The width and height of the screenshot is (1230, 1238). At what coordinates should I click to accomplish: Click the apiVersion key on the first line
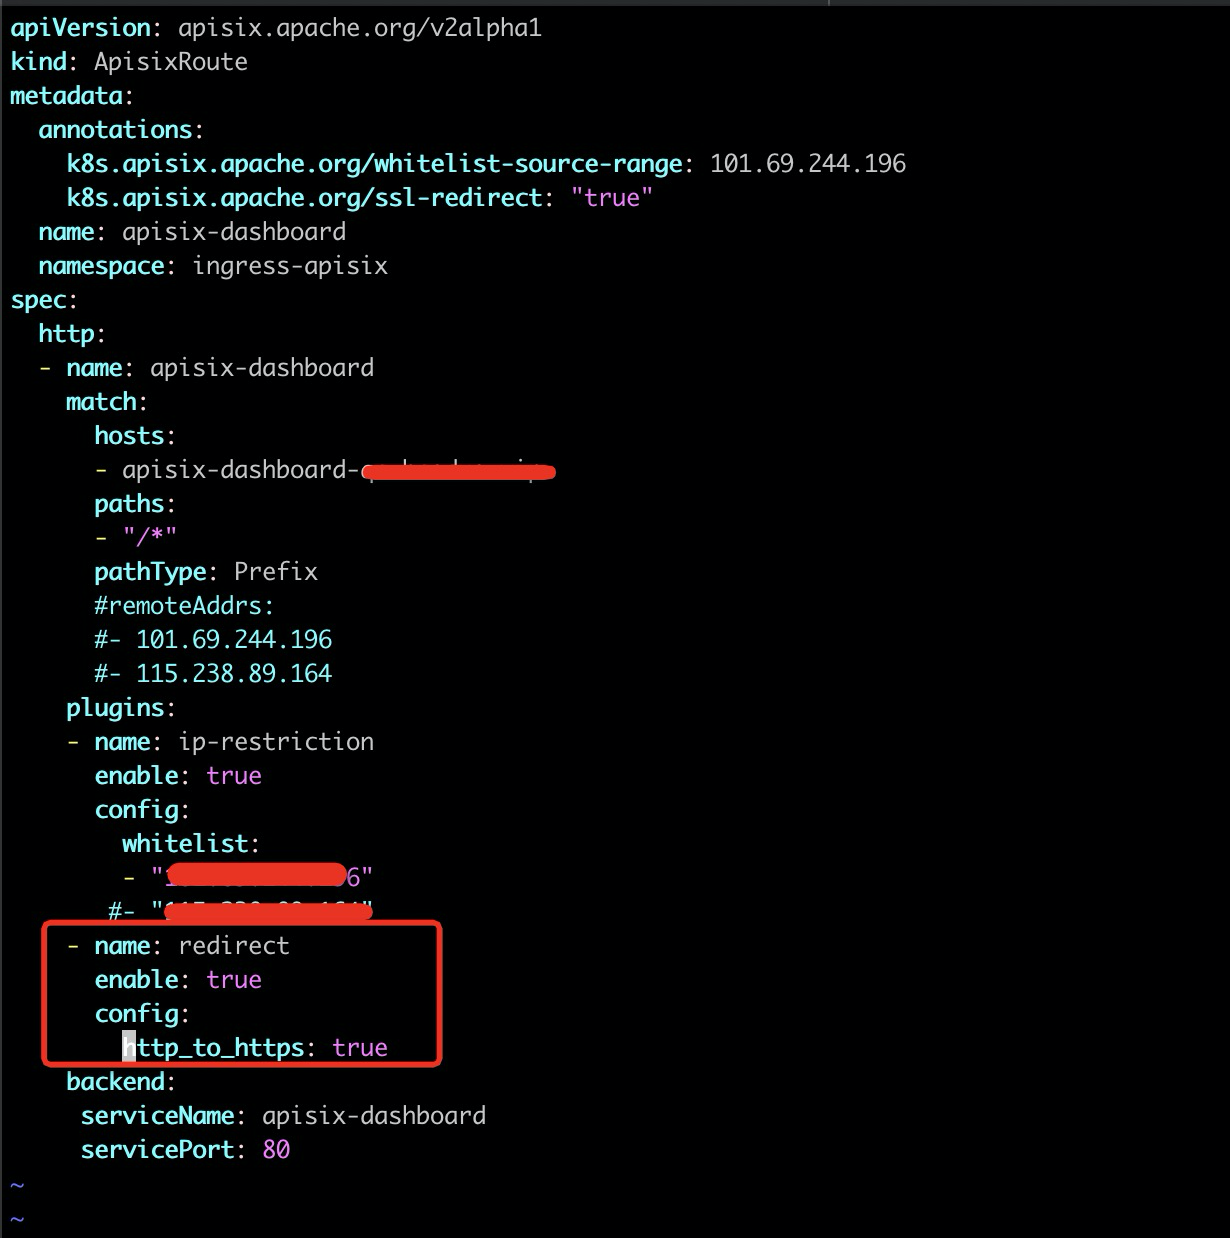[x=80, y=28]
